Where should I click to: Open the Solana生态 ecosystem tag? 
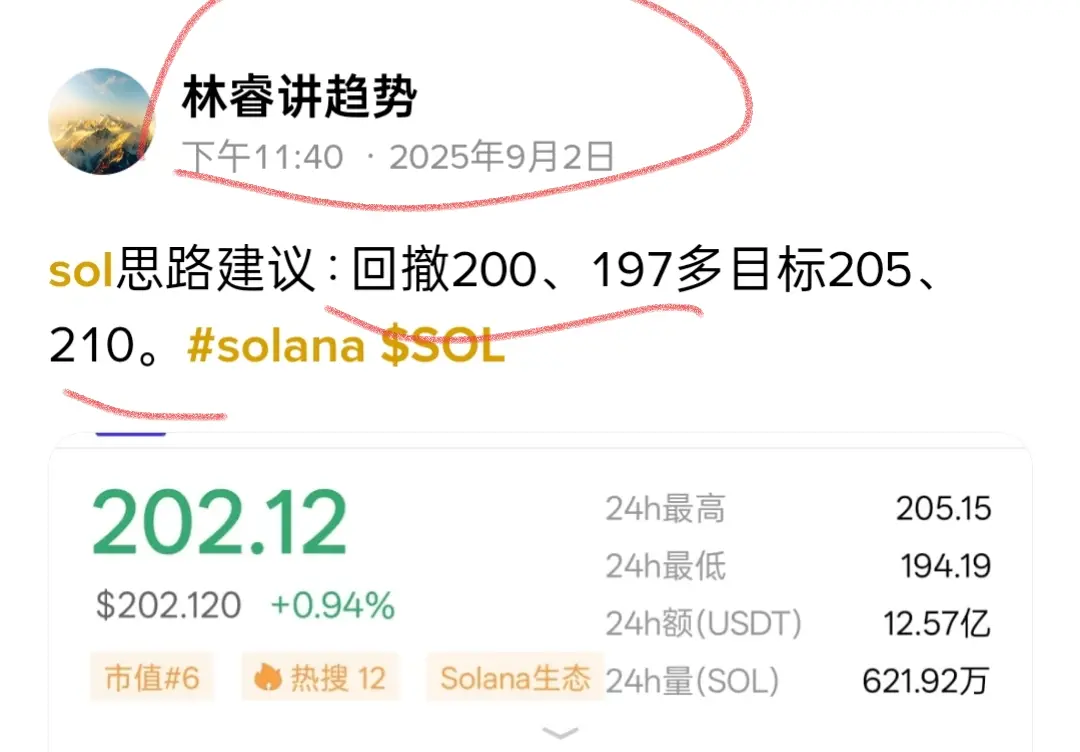coord(515,678)
